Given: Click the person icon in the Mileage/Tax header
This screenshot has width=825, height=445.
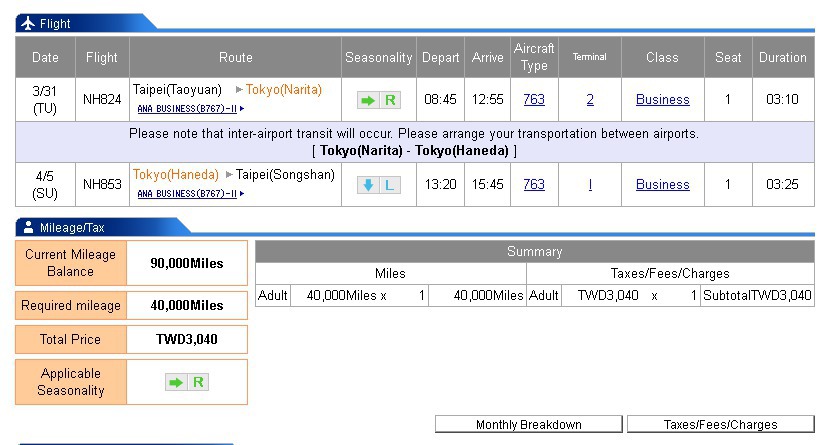Looking at the screenshot, I should (x=27, y=227).
